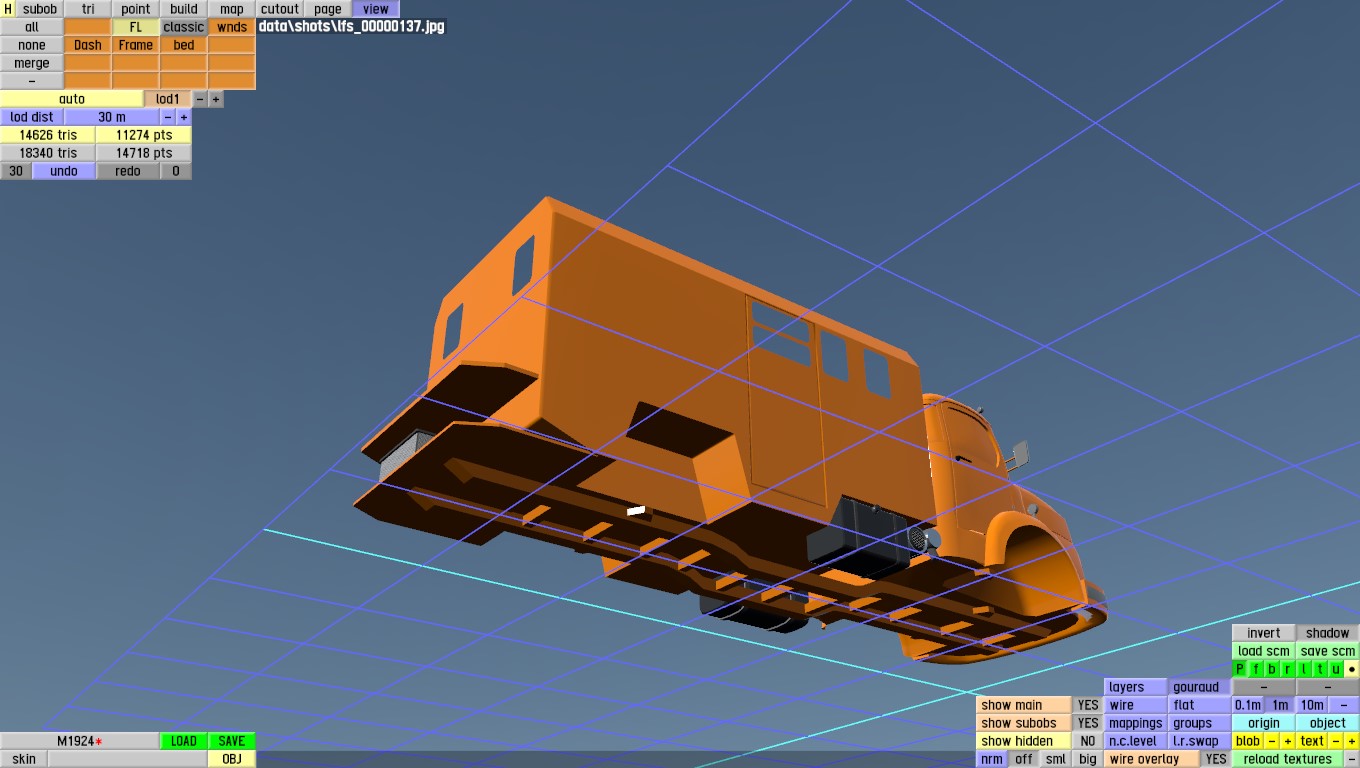Click the 14718 pts count
The width and height of the screenshot is (1360, 768).
pos(144,153)
